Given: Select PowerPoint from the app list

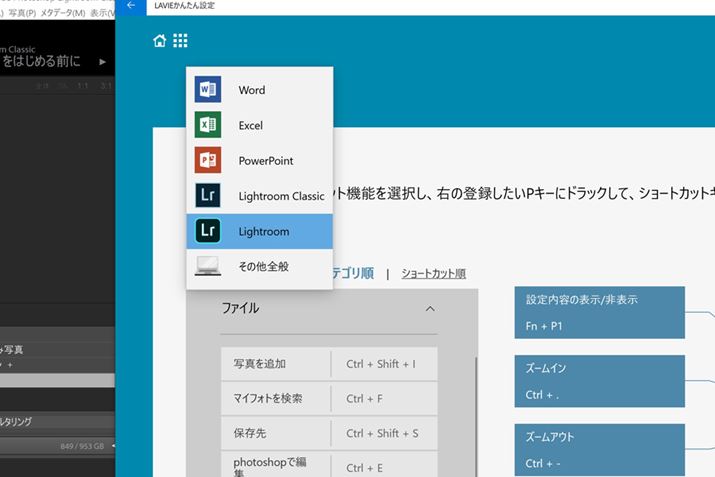Looking at the screenshot, I should point(259,161).
